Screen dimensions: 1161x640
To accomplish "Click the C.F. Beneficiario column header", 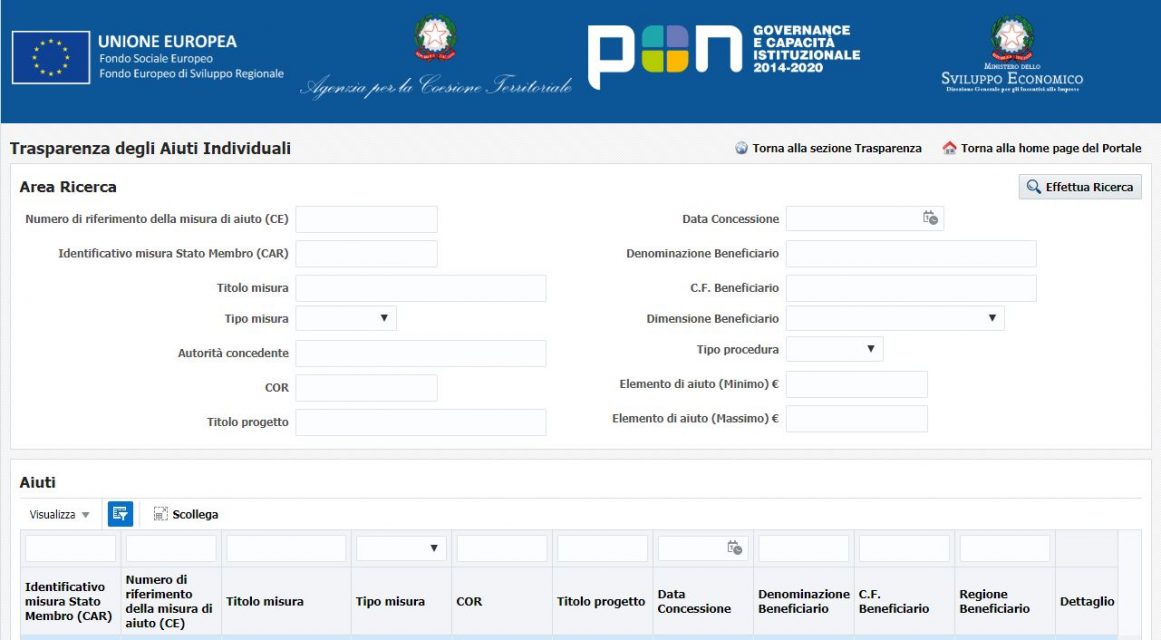I will [x=905, y=601].
